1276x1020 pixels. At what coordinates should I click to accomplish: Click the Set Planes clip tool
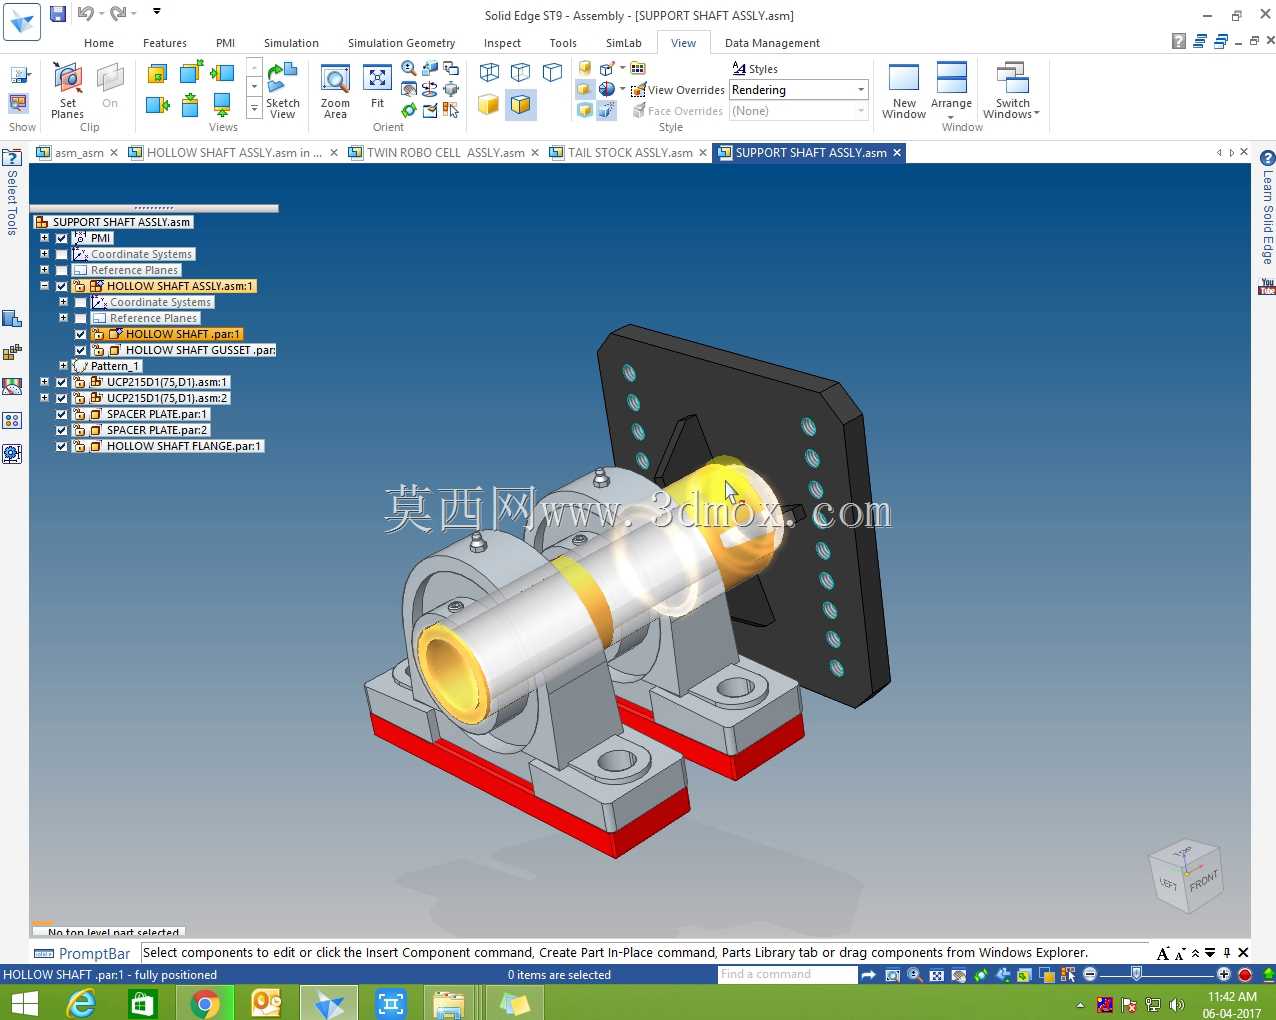(67, 89)
